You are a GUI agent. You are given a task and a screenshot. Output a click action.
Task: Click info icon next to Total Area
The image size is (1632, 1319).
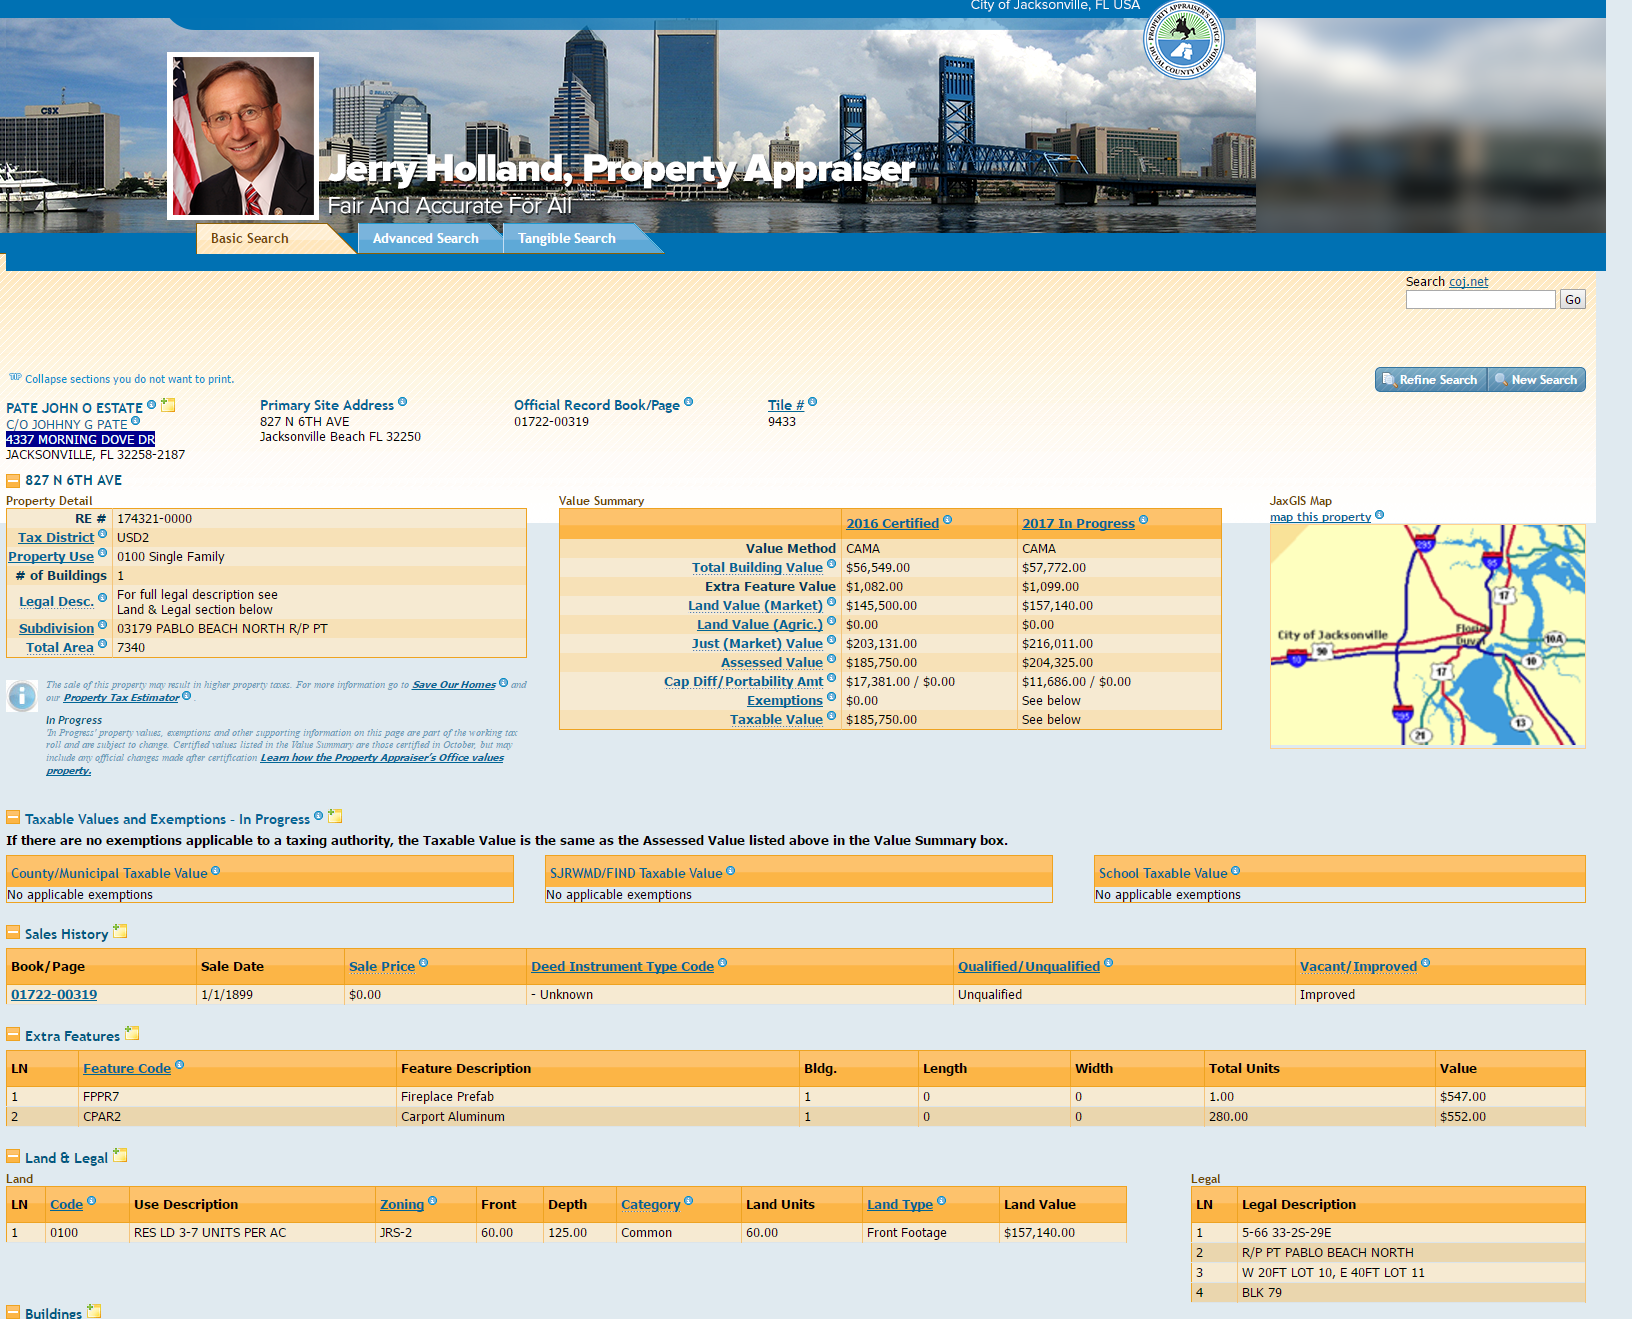click(x=102, y=644)
